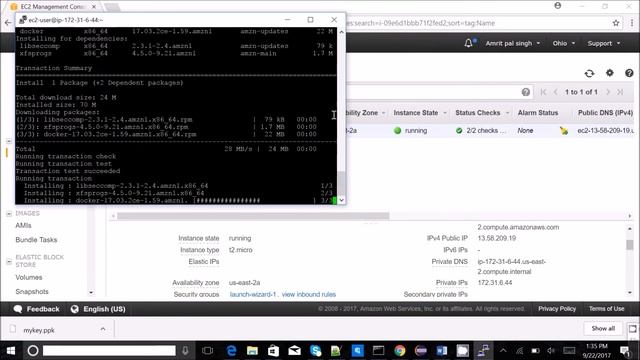Collapse the IMAGES sidebar section

pyautogui.click(x=9, y=213)
